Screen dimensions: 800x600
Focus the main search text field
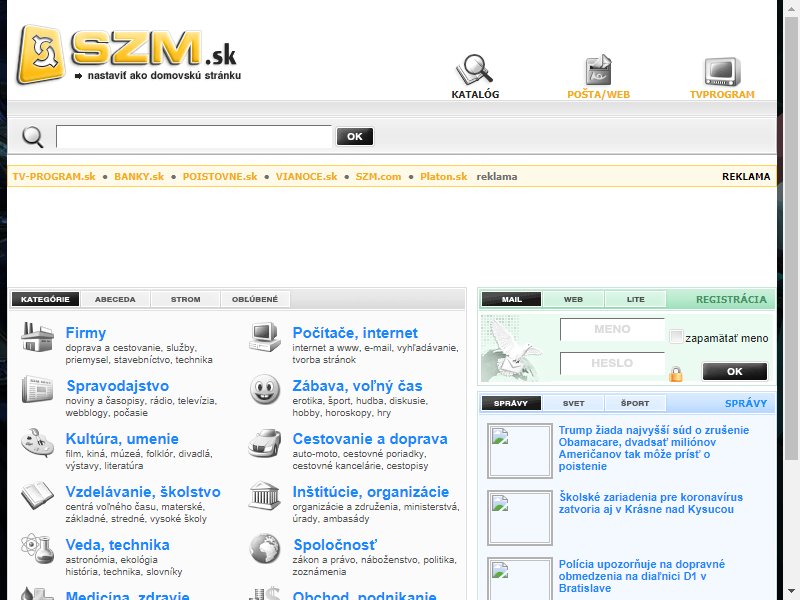(x=194, y=136)
